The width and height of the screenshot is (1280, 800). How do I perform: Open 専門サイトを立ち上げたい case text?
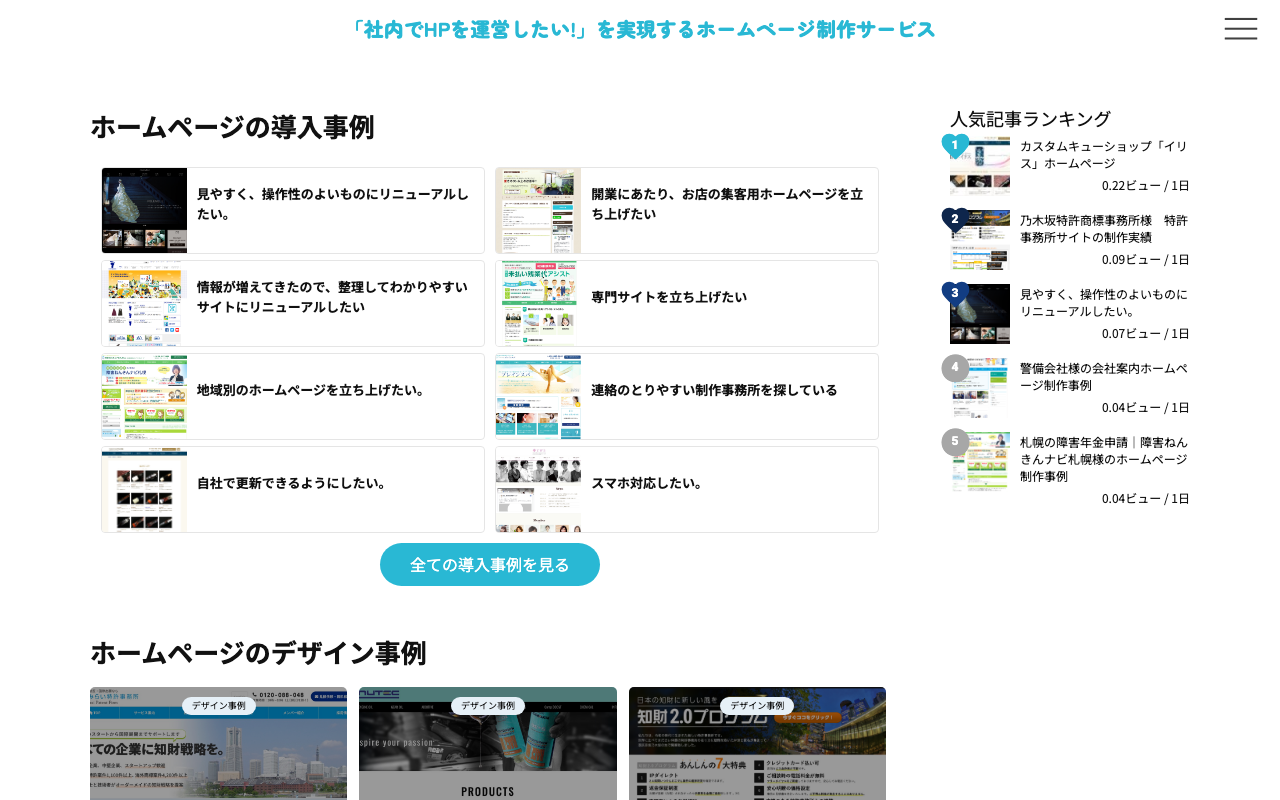coord(669,297)
